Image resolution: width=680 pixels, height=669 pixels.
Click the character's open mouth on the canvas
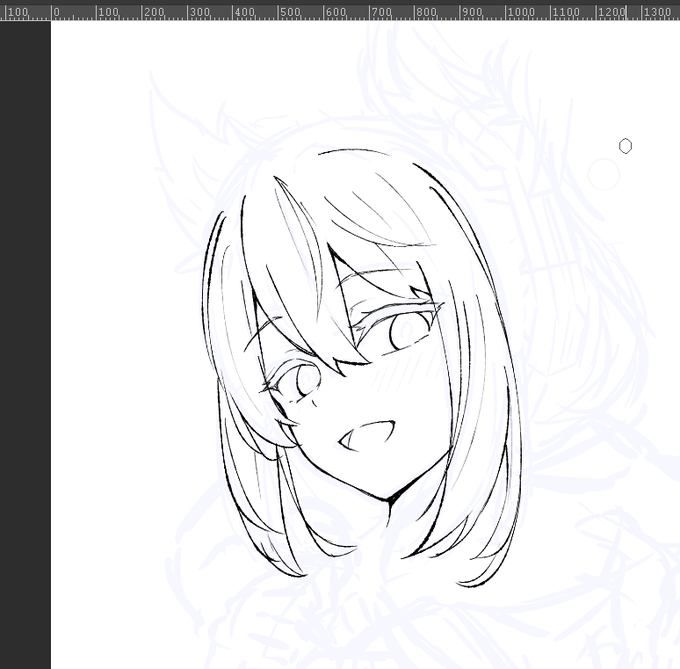point(367,435)
